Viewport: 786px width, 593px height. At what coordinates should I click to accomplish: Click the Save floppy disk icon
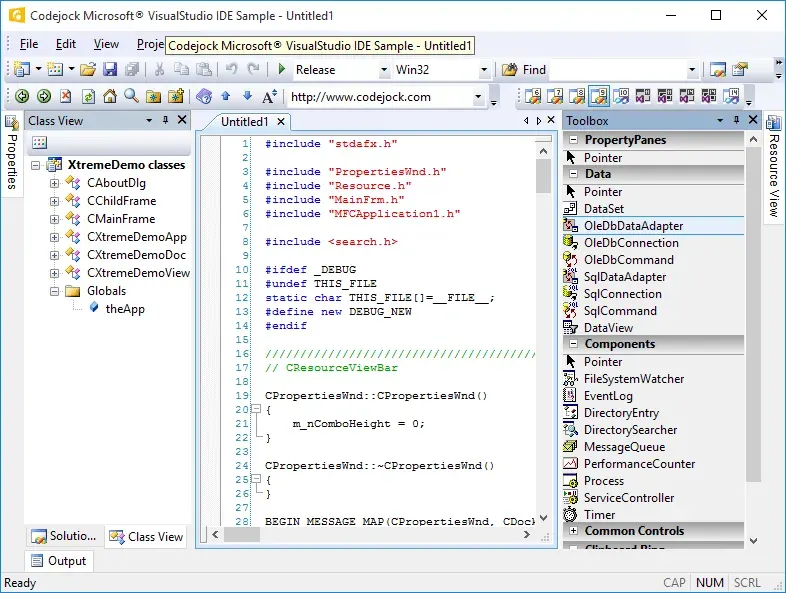[x=110, y=69]
